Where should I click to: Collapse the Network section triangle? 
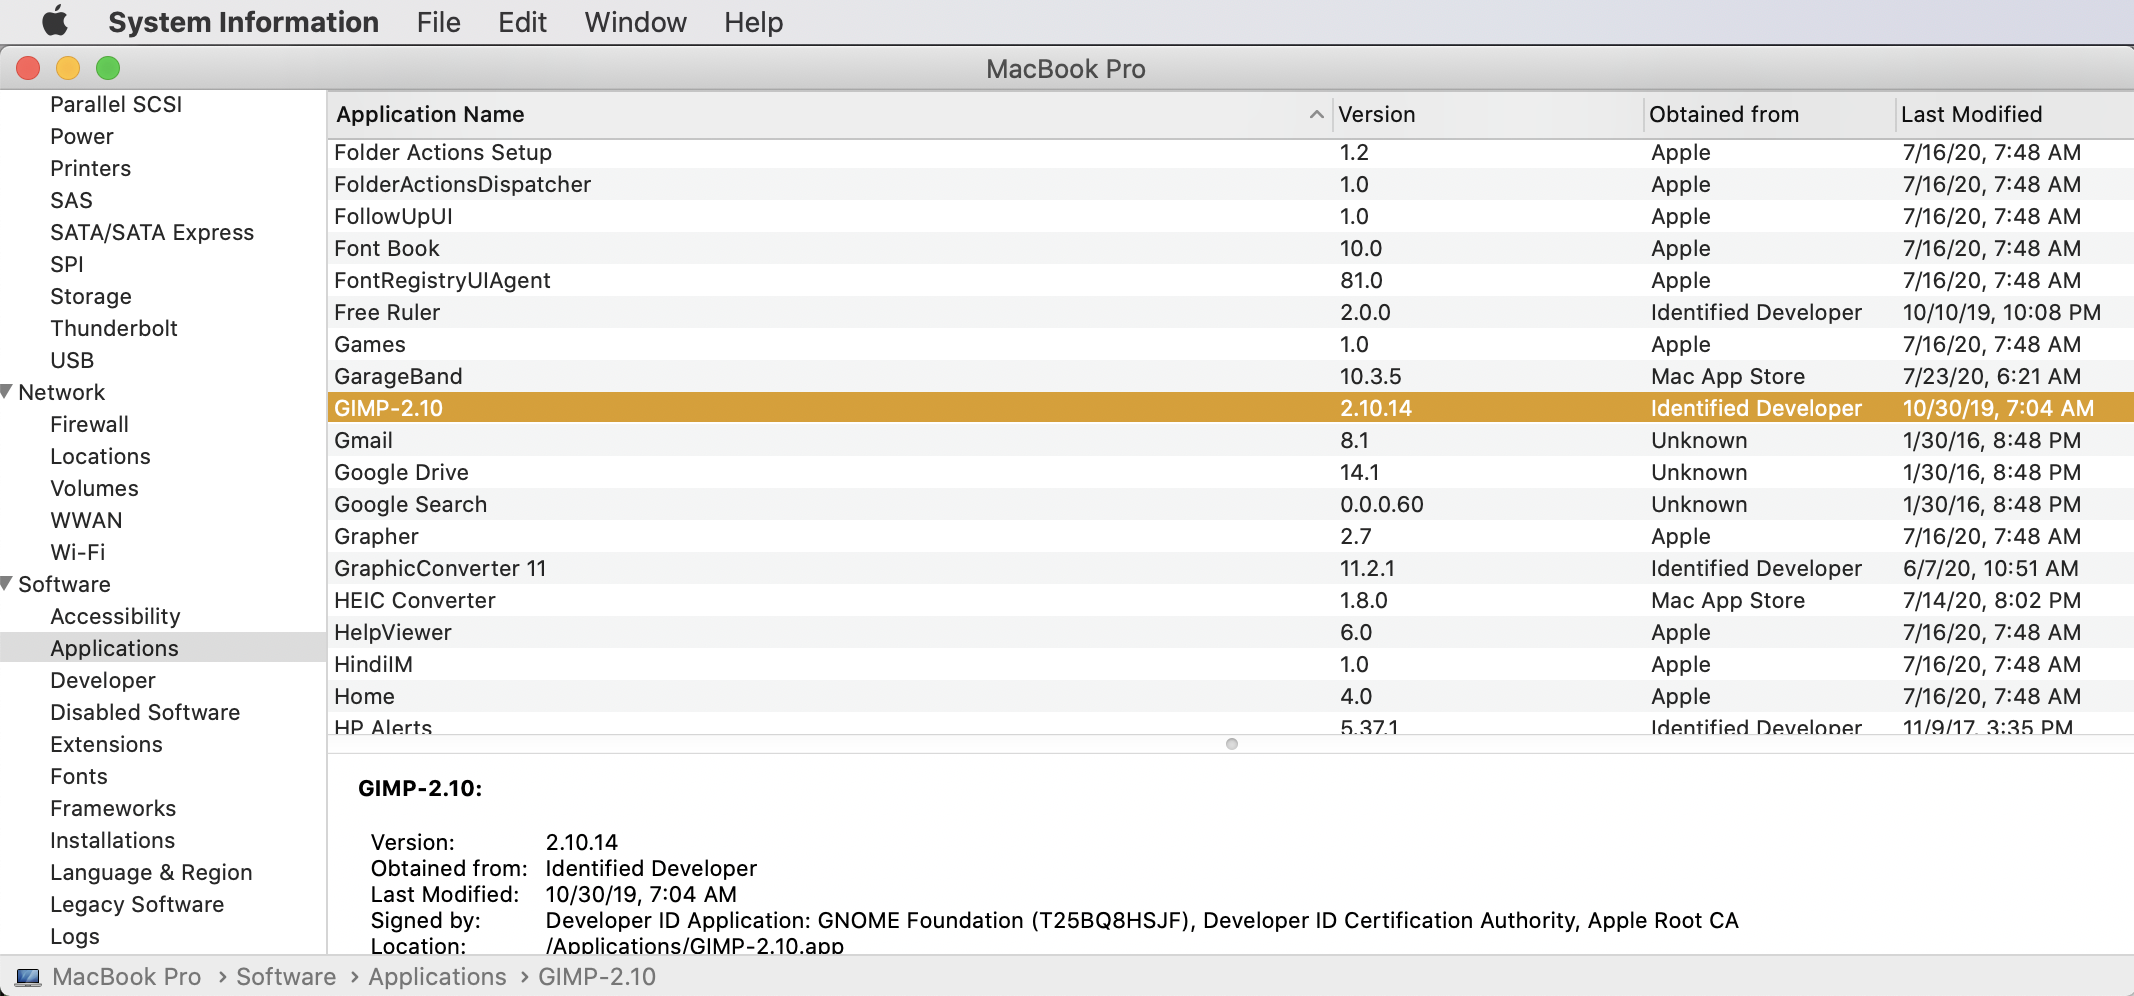tap(7, 392)
